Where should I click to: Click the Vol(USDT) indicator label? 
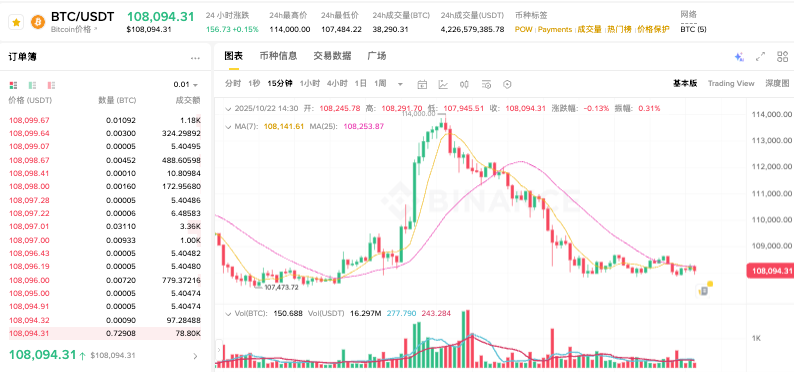click(x=325, y=313)
